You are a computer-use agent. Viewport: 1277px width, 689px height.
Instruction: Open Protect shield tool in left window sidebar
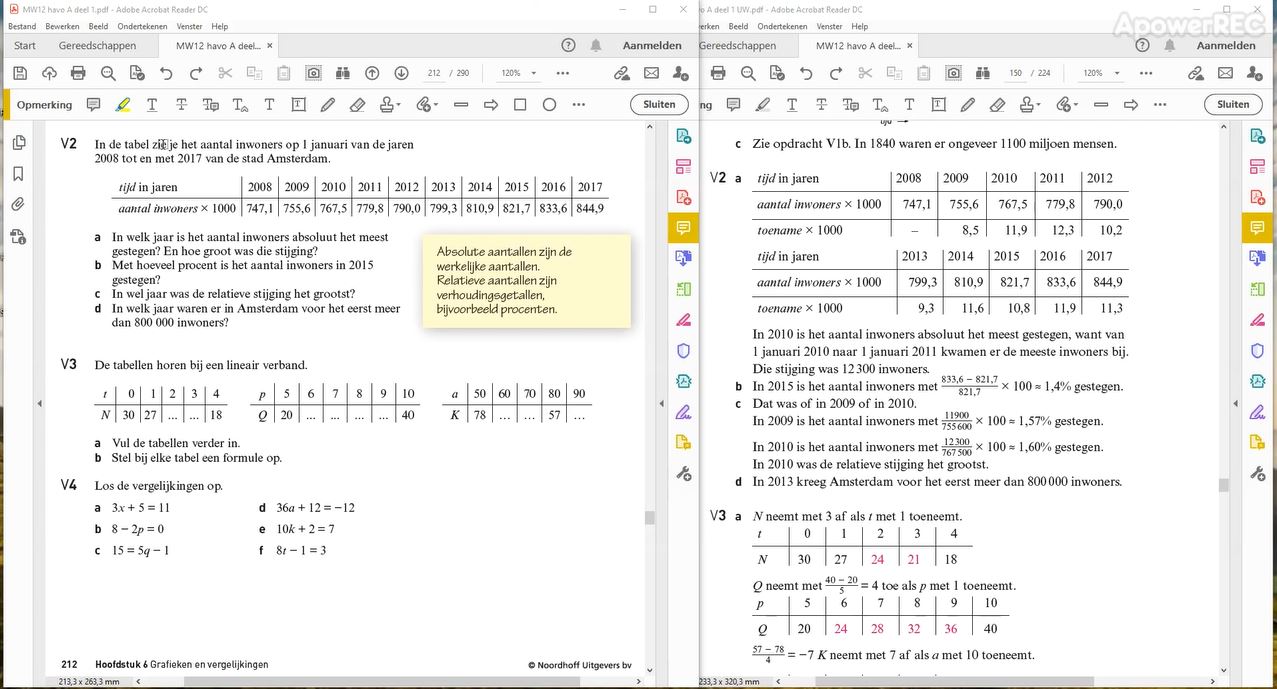click(683, 350)
